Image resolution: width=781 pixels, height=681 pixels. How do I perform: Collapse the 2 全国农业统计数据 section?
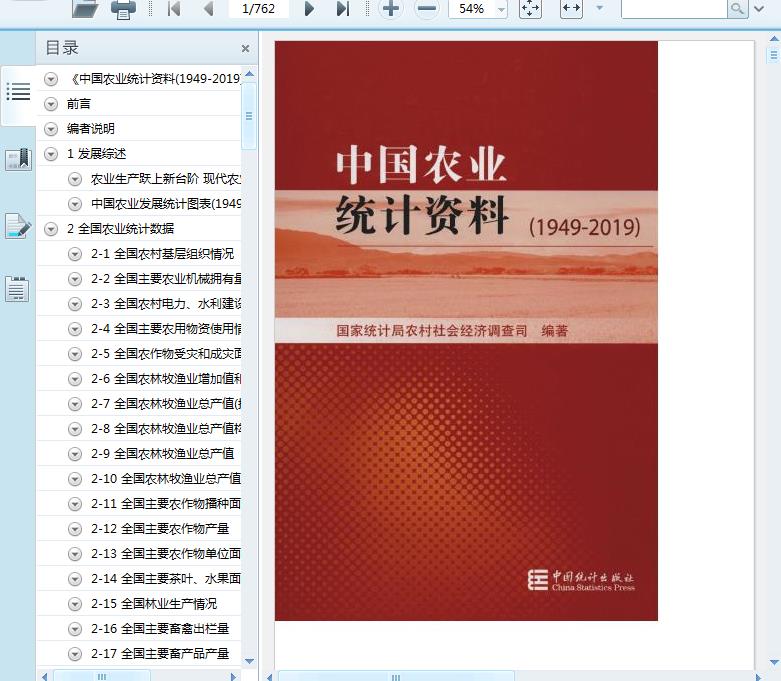[x=51, y=229]
